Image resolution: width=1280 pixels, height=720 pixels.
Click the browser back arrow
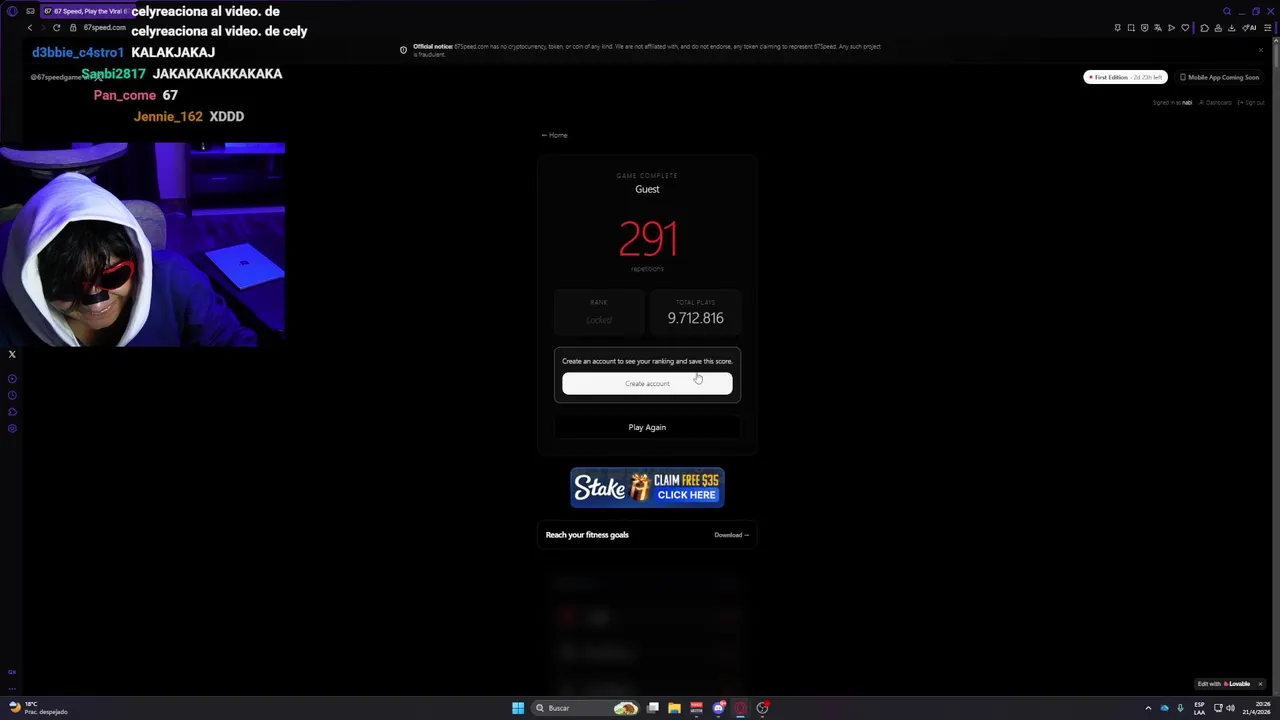coord(29,28)
